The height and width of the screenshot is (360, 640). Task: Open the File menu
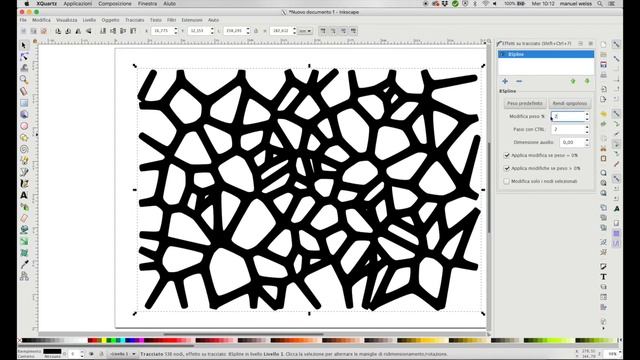pyautogui.click(x=23, y=20)
